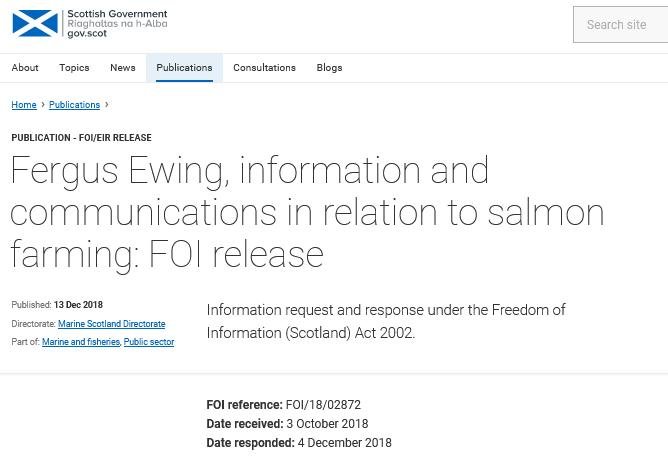Click the published date 13 Dec 2018
Viewport: 668px width, 467px height.
78,305
